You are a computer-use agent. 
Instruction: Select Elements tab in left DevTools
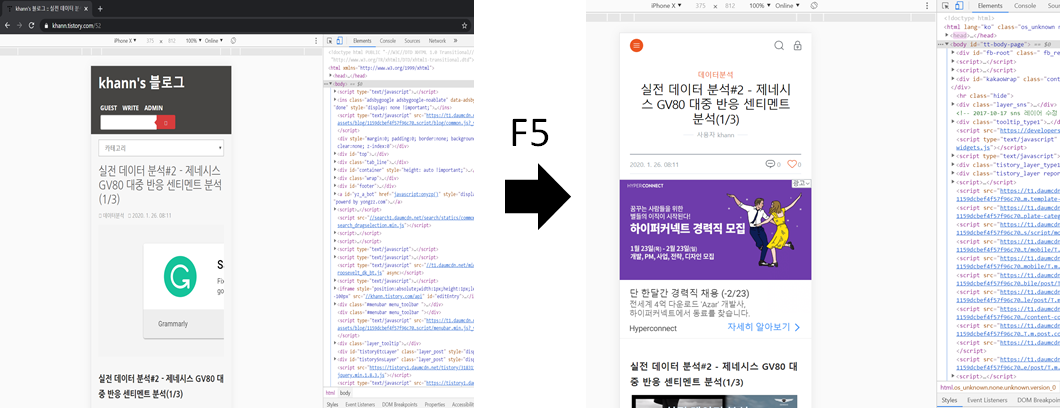pos(362,41)
